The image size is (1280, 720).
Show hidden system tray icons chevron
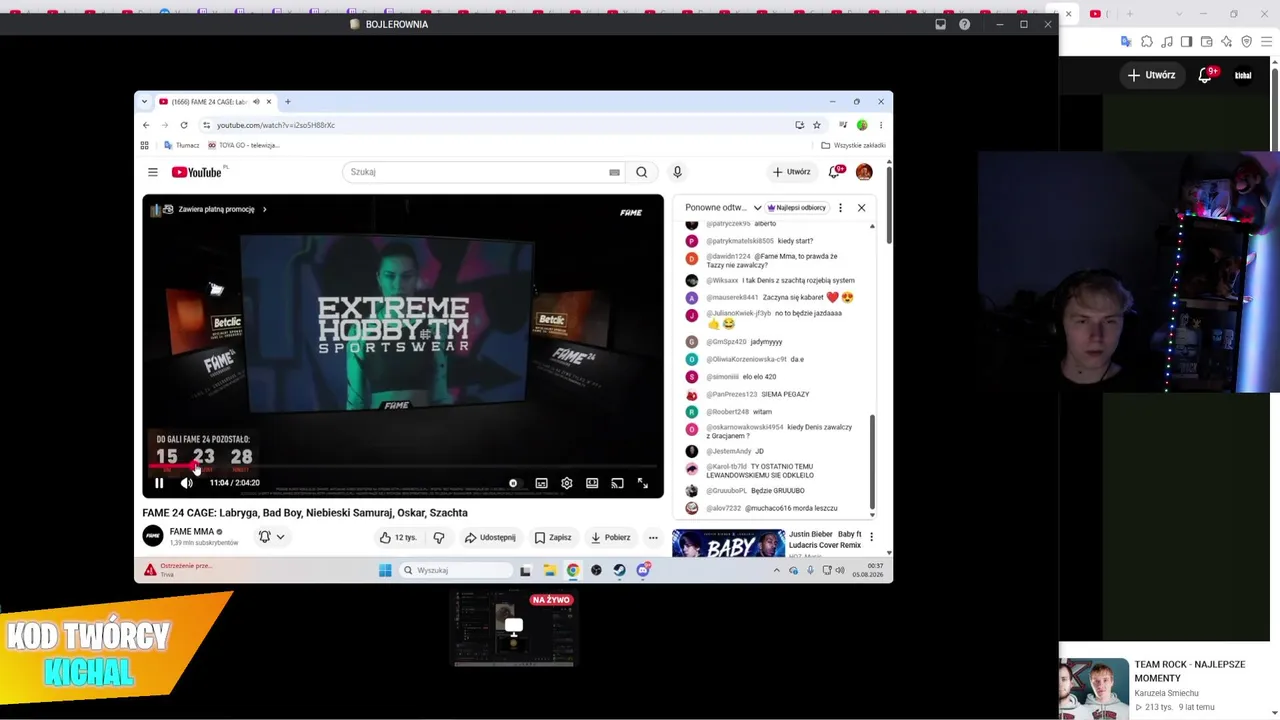776,570
